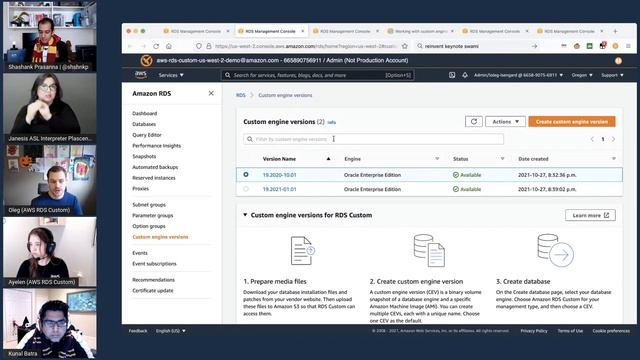640x360 pixels.
Task: Click the Create custom engine version illustration
Action: (429, 251)
